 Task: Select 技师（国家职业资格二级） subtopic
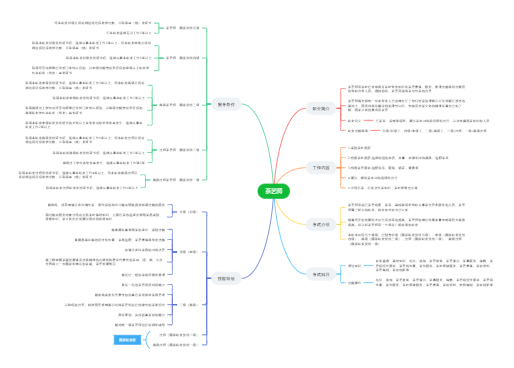(x=178, y=335)
